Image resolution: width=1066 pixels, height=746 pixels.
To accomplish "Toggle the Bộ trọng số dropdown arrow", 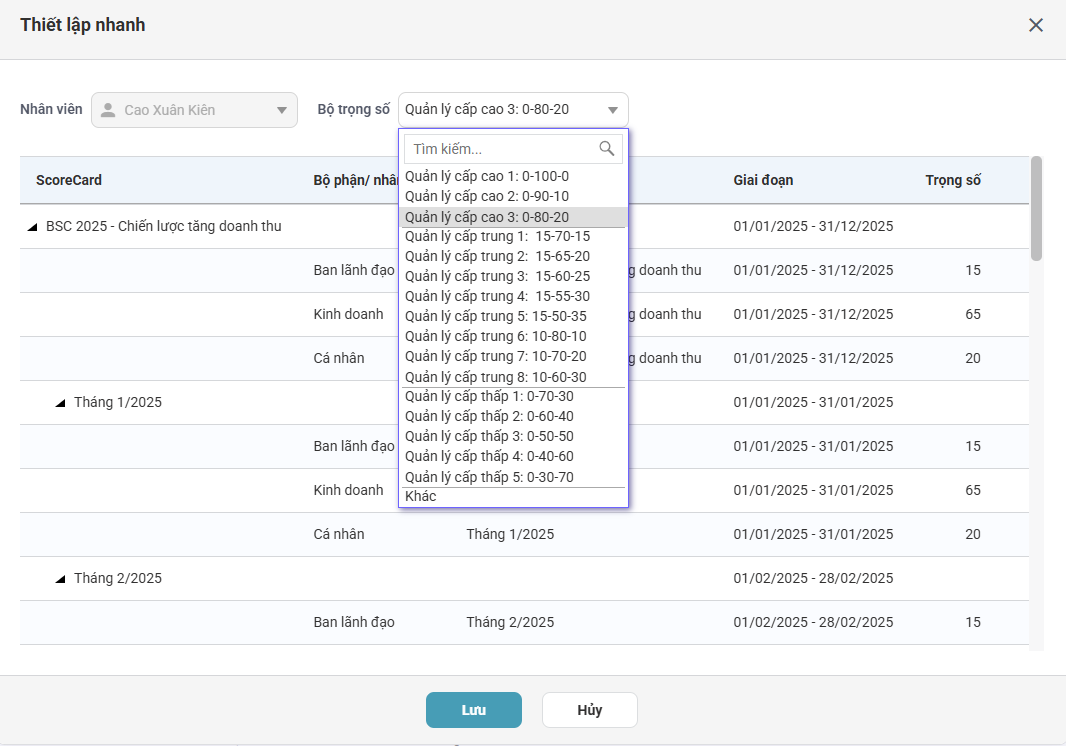I will pos(612,110).
